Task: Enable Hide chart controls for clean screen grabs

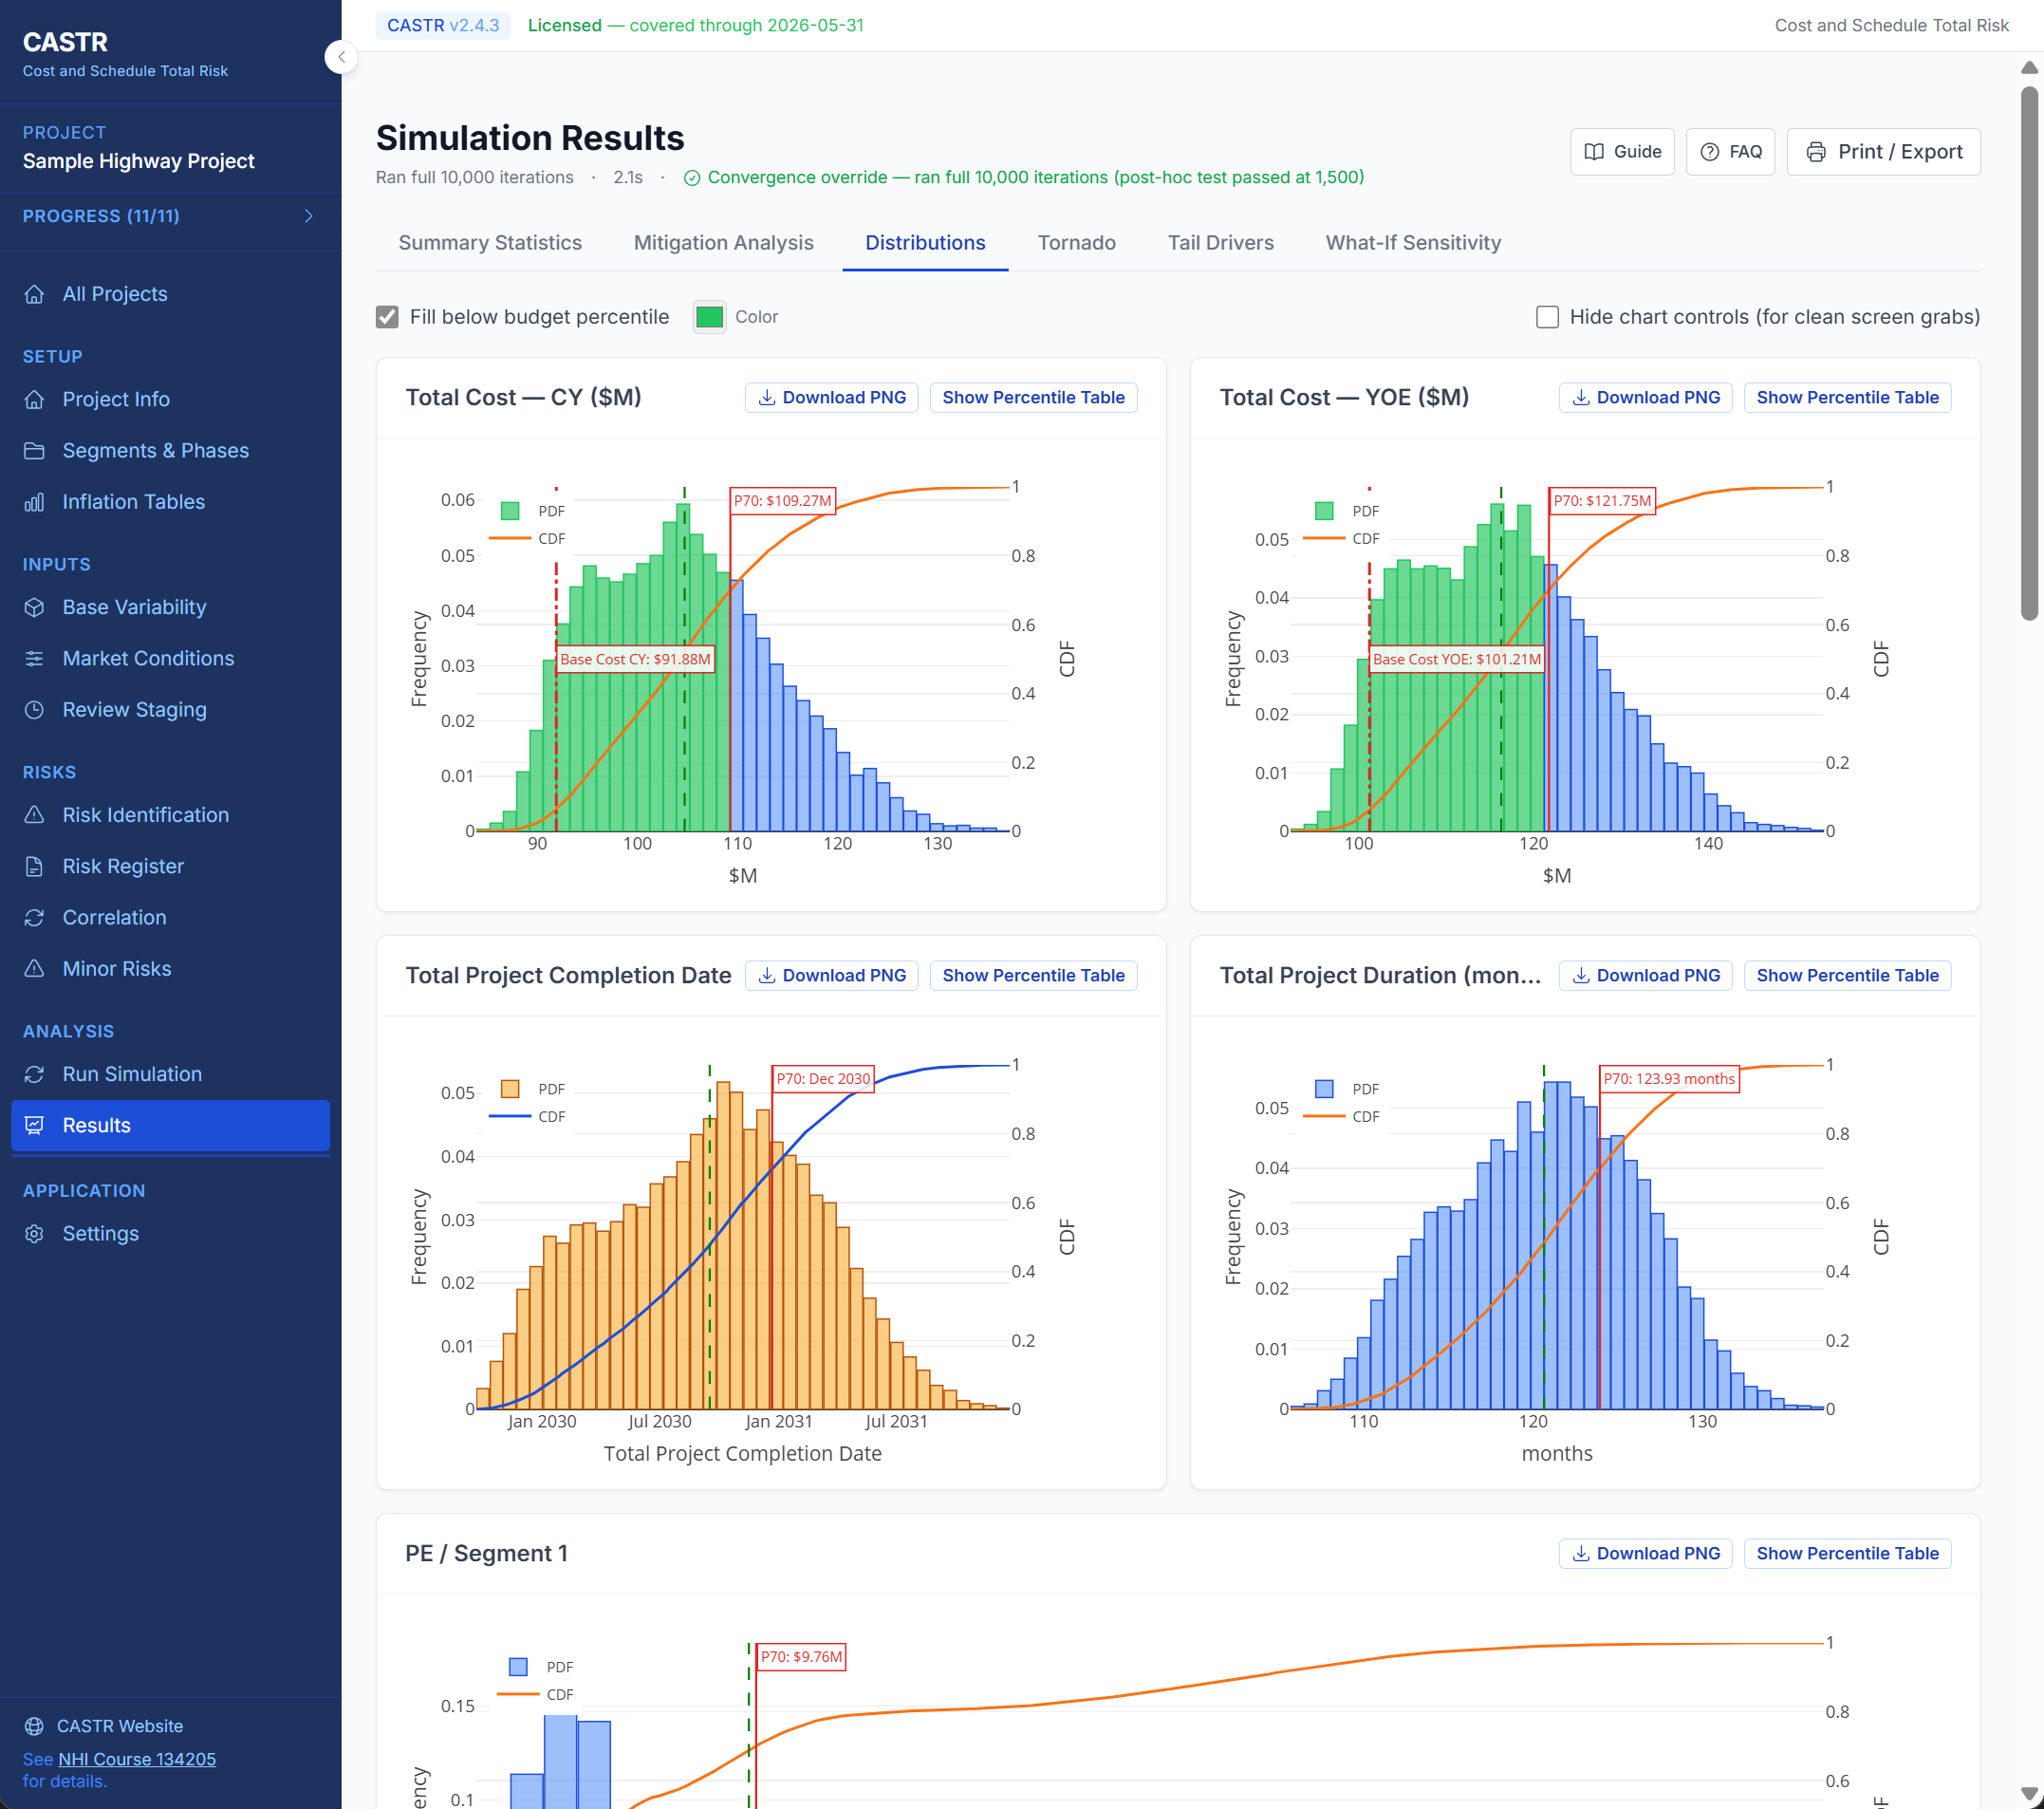Action: coord(1547,316)
